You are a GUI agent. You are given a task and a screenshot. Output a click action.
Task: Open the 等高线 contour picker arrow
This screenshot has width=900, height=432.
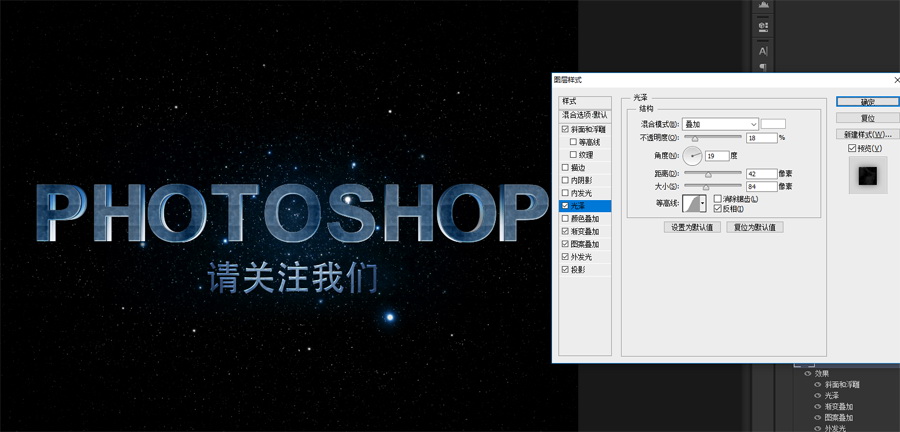(703, 203)
